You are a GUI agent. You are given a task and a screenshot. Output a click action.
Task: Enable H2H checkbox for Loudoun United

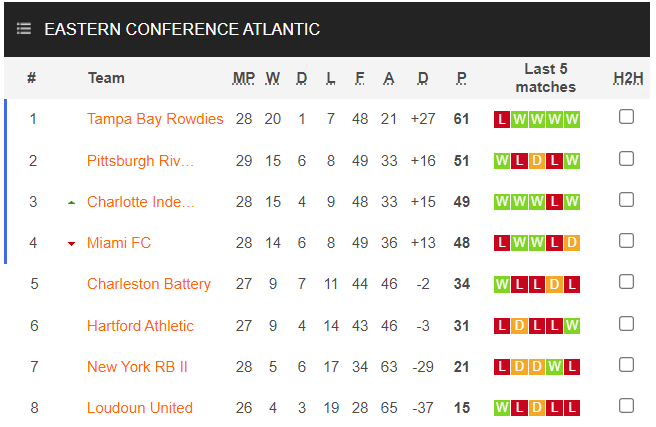[626, 405]
